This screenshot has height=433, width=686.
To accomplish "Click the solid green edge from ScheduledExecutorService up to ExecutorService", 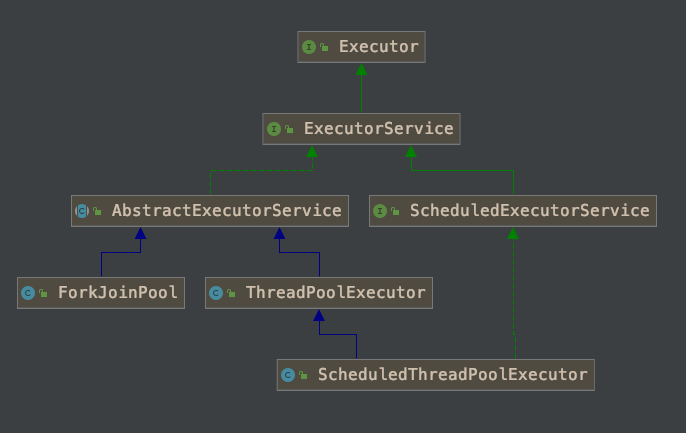I will 462,170.
